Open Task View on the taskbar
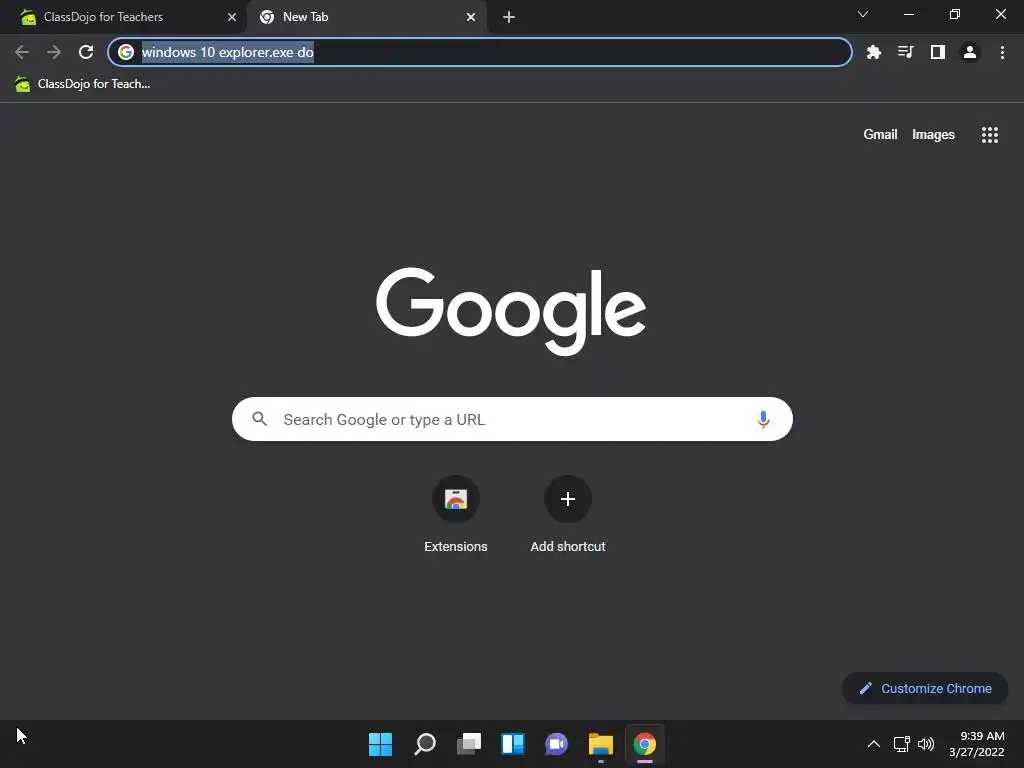 pyautogui.click(x=468, y=744)
